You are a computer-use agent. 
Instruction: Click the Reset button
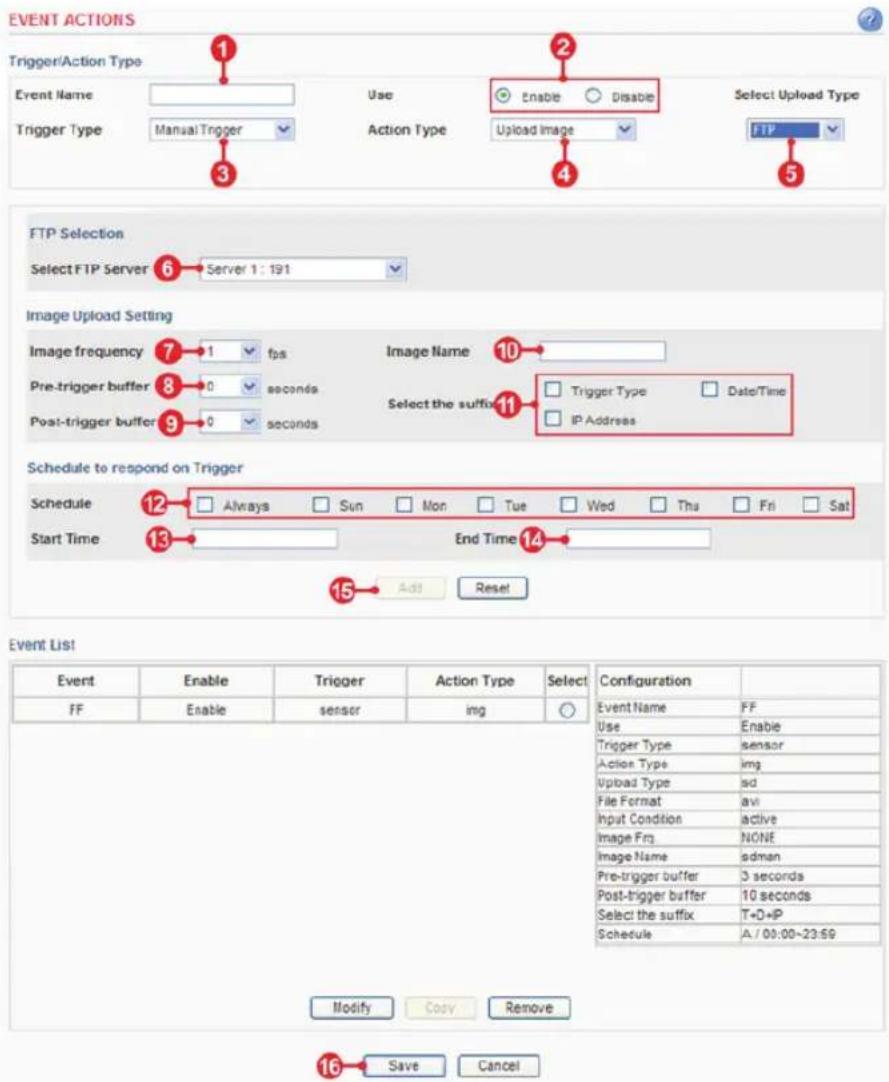493,589
